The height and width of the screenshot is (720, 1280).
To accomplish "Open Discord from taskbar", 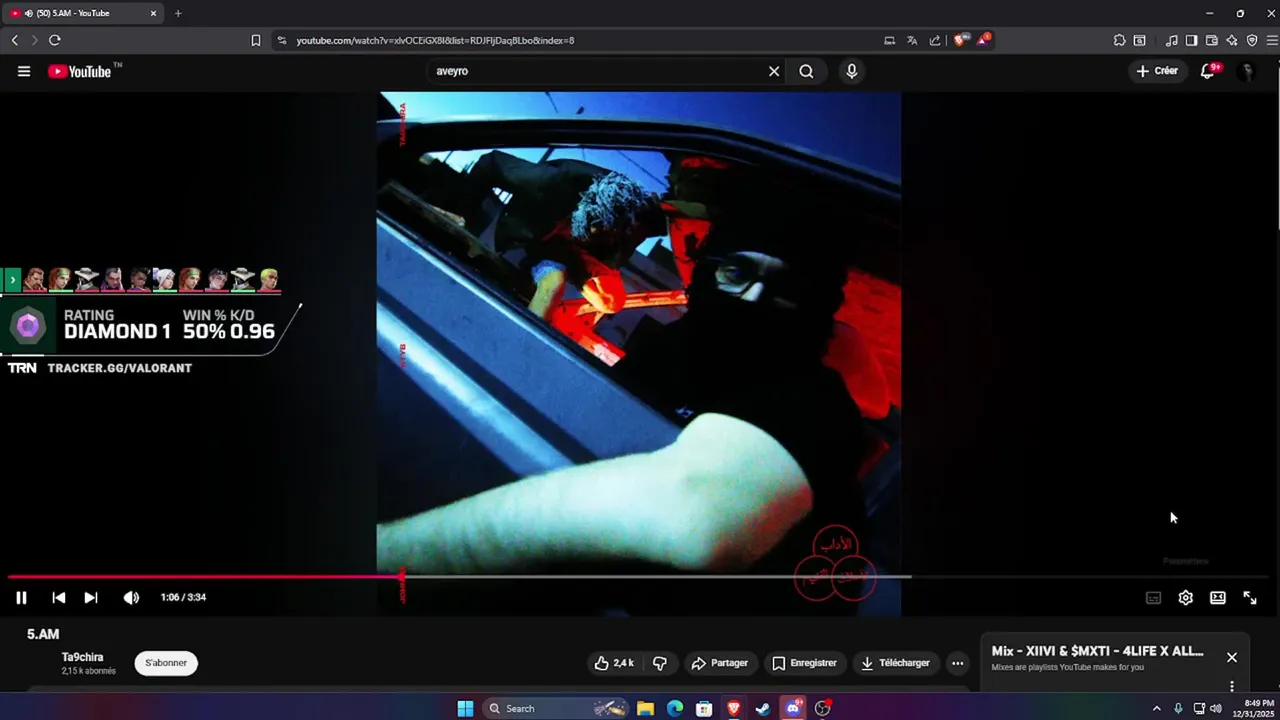I will point(793,708).
